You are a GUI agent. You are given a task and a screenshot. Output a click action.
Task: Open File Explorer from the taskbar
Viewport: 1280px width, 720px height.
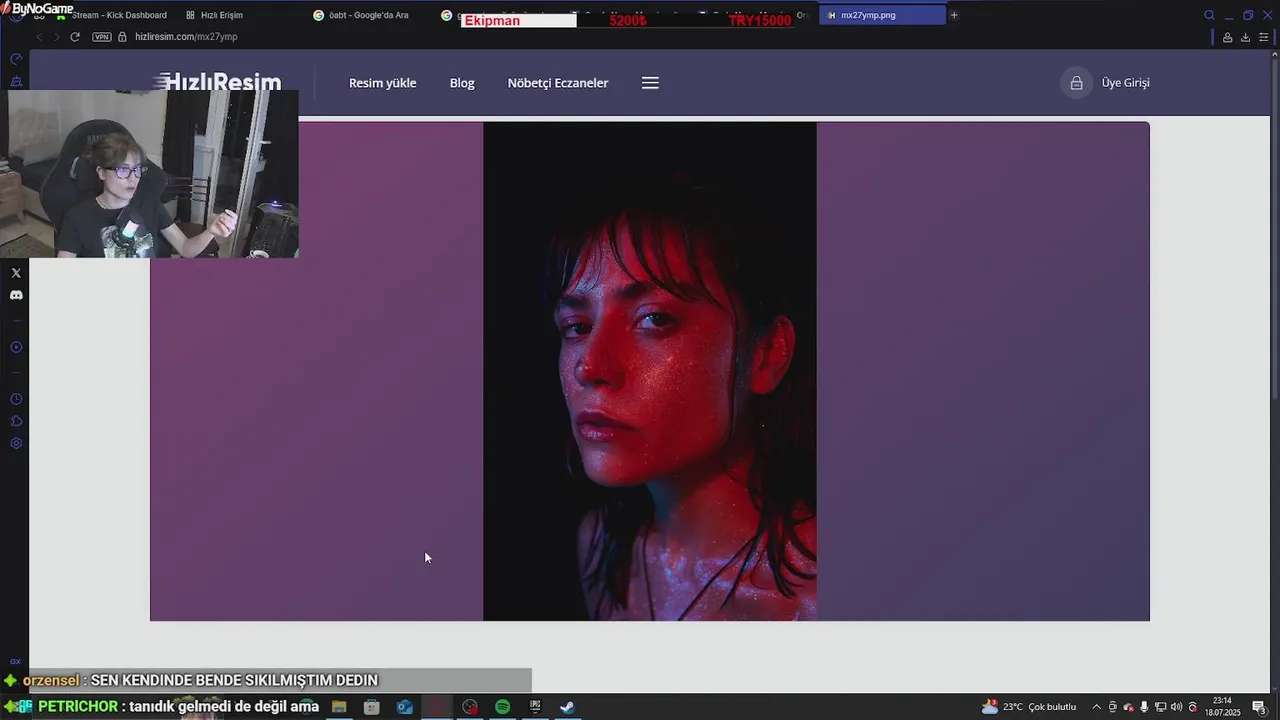coord(339,707)
